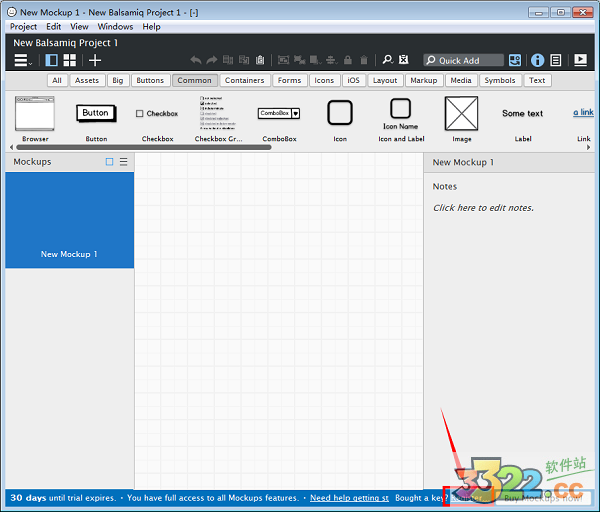The height and width of the screenshot is (512, 600).
Task: Toggle the UI Library panel icon
Action: [515, 60]
